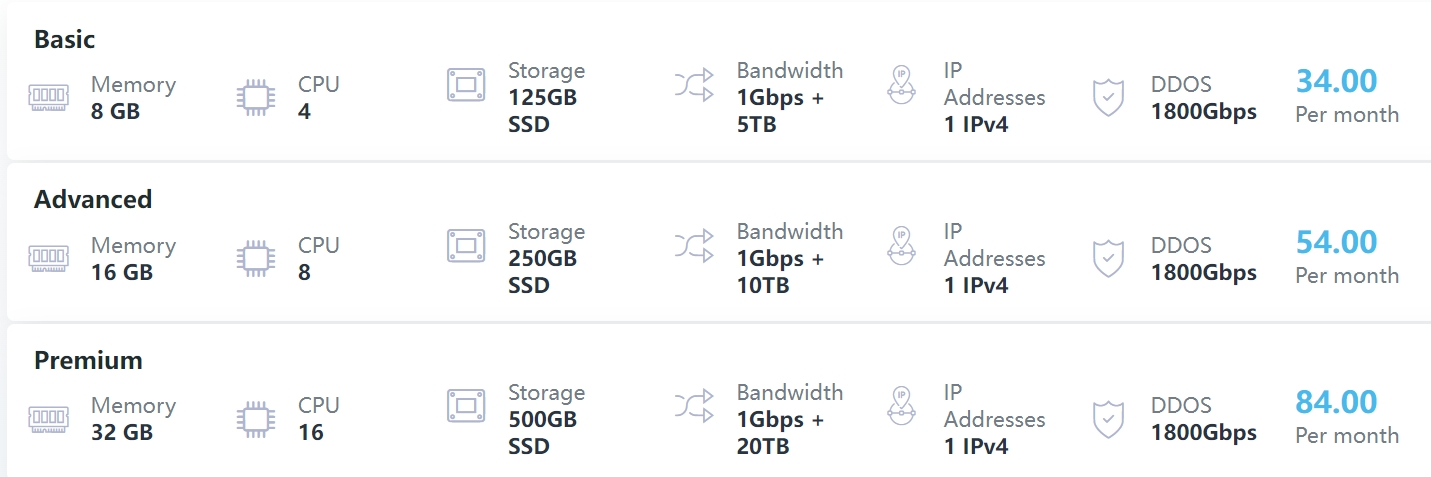Click the CPU icon in Basic plan
The image size is (1431, 477).
[x=256, y=97]
